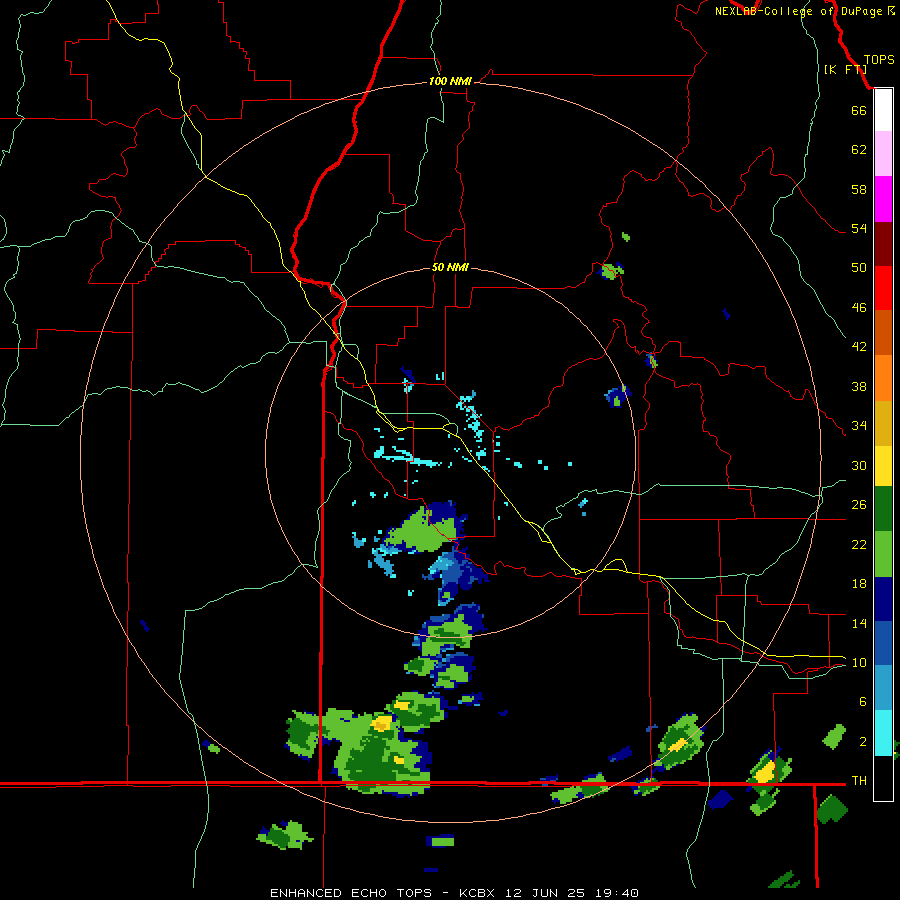This screenshot has height=900, width=900.
Task: Click the "58" legend value
Action: (859, 189)
